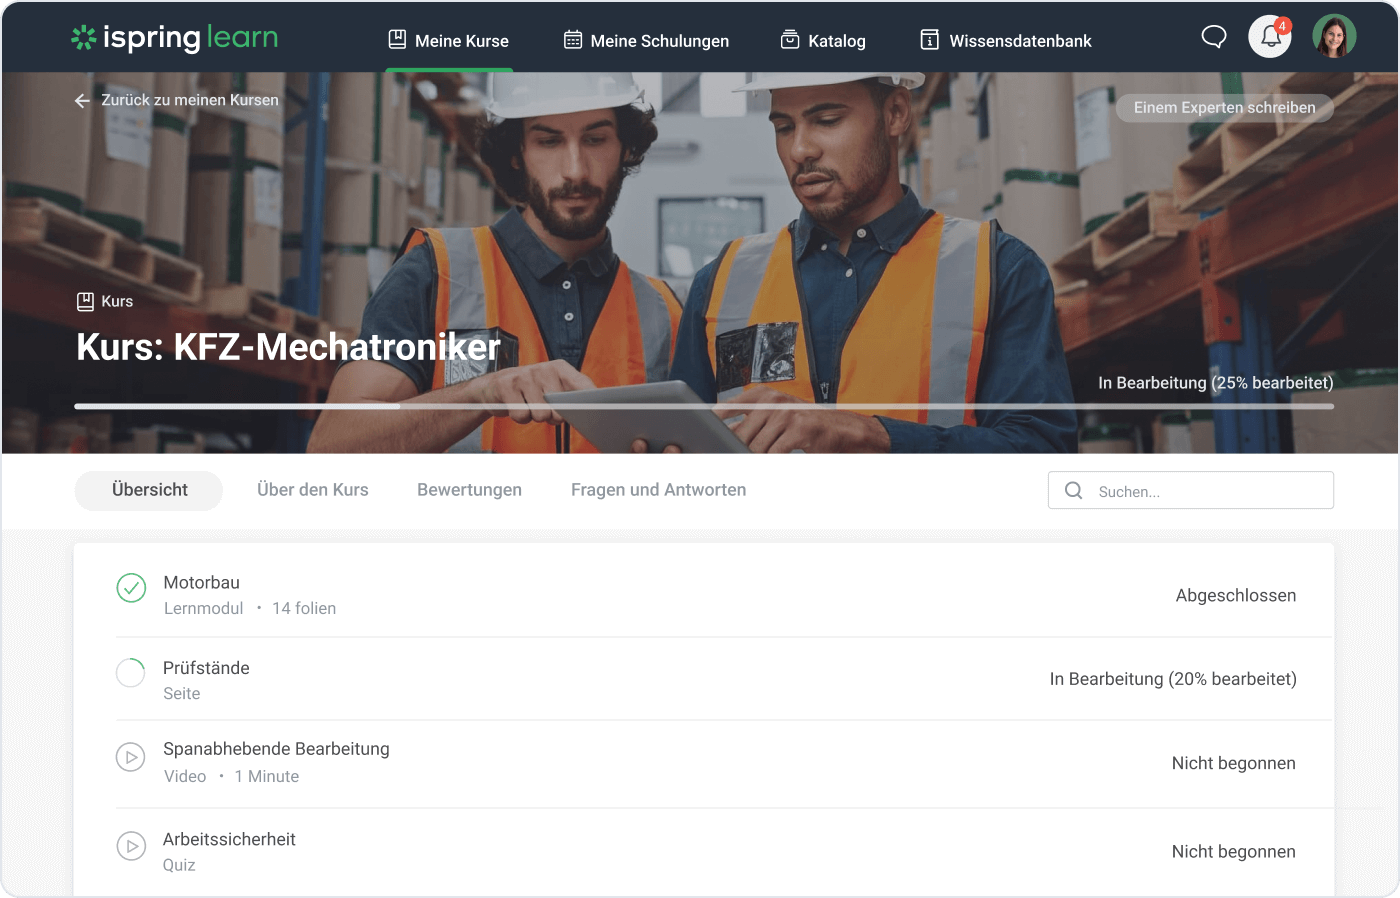Screen dimensions: 1400x898
Task: Click the iSpring Learn logo
Action: (174, 38)
